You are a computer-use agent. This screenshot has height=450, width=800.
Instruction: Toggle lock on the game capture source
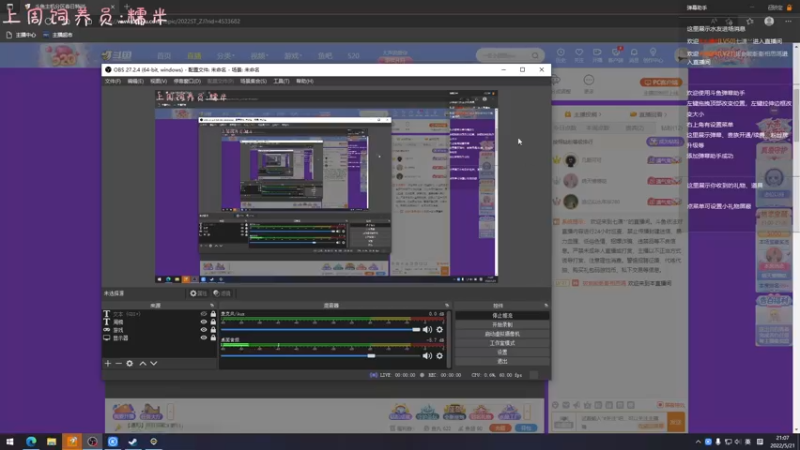[213, 330]
